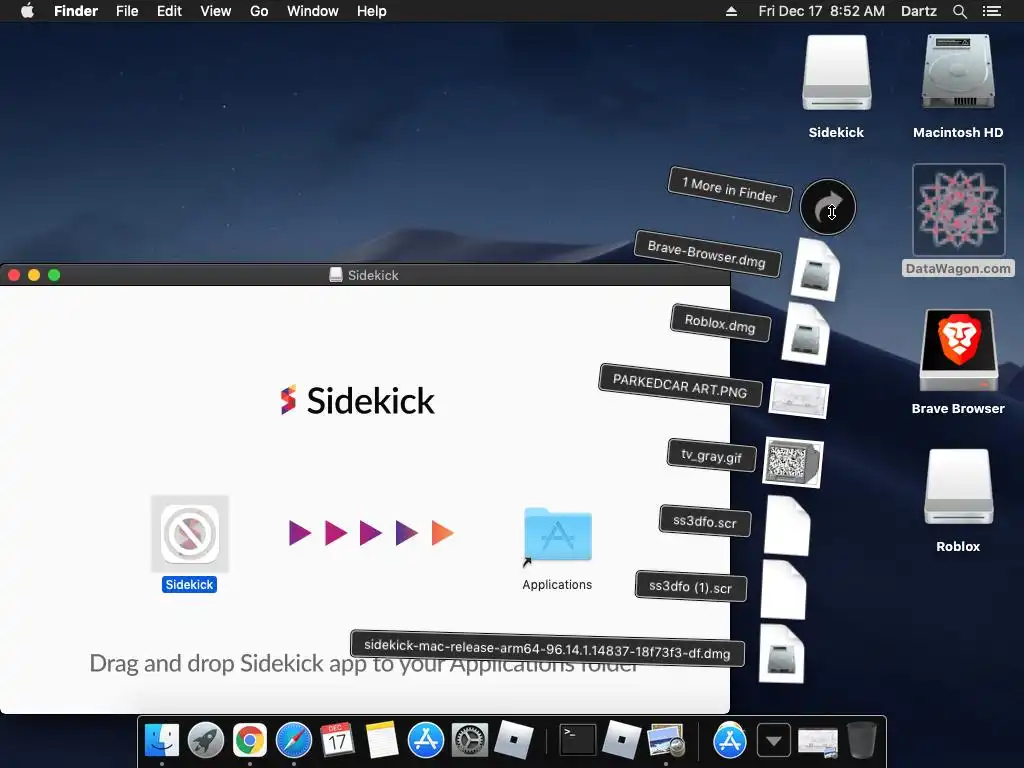Open the Go menu
The height and width of the screenshot is (768, 1024).
259,11
